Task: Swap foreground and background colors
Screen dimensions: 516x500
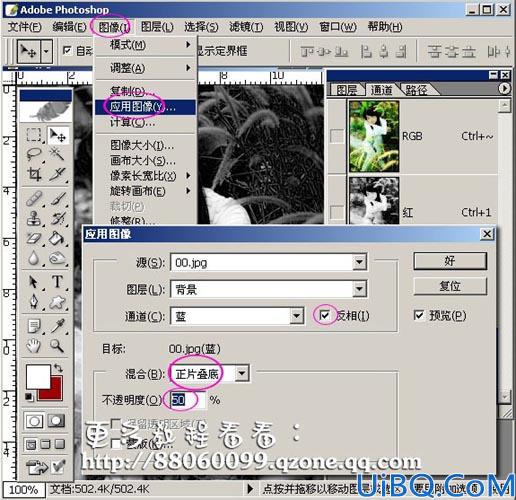Action: pos(58,368)
